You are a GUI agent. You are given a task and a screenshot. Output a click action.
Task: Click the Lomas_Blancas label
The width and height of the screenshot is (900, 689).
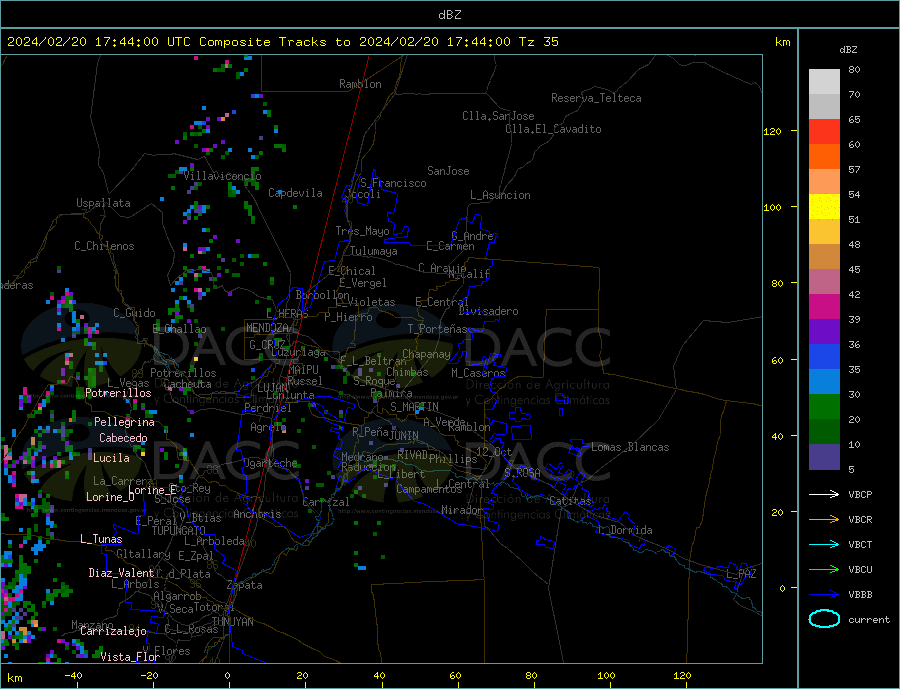pyautogui.click(x=630, y=447)
